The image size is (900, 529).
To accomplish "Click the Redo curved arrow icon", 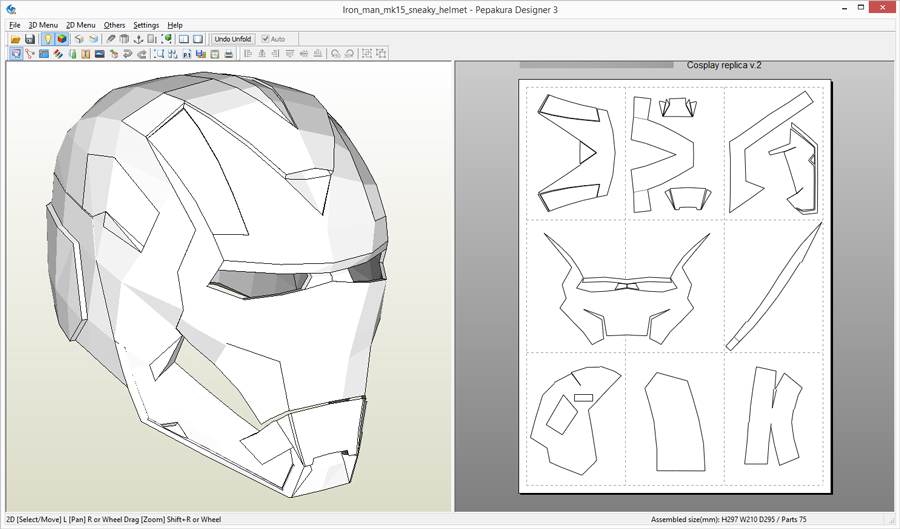I will coord(141,54).
